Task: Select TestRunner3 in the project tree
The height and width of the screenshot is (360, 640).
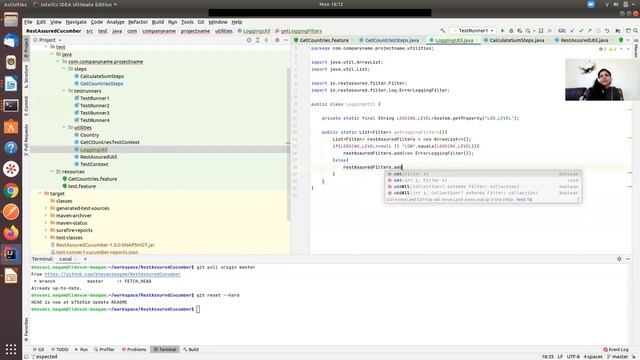Action: click(x=94, y=113)
